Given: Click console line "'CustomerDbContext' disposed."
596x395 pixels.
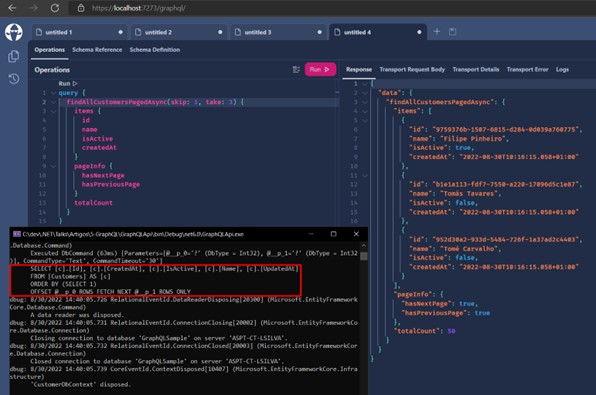Looking at the screenshot, I should (x=80, y=385).
